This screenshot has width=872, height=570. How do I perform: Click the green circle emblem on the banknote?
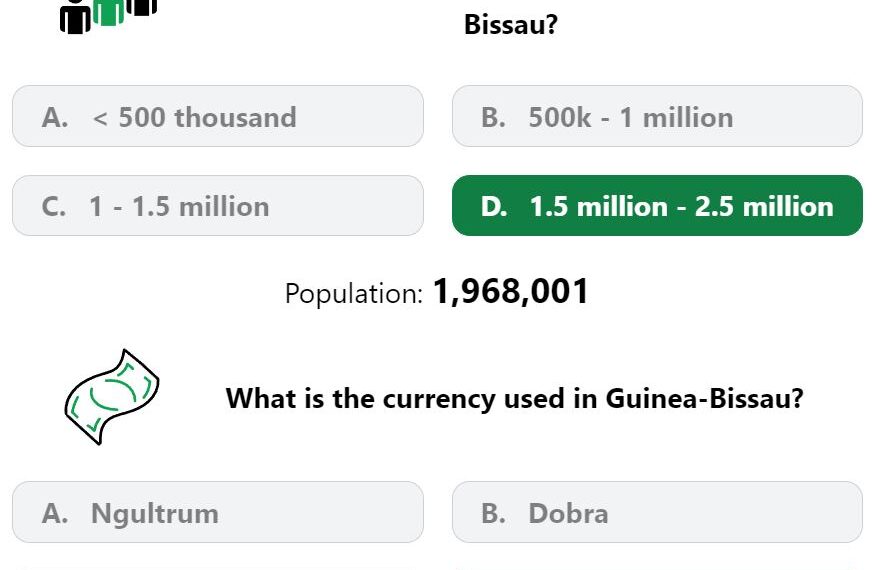tap(113, 394)
